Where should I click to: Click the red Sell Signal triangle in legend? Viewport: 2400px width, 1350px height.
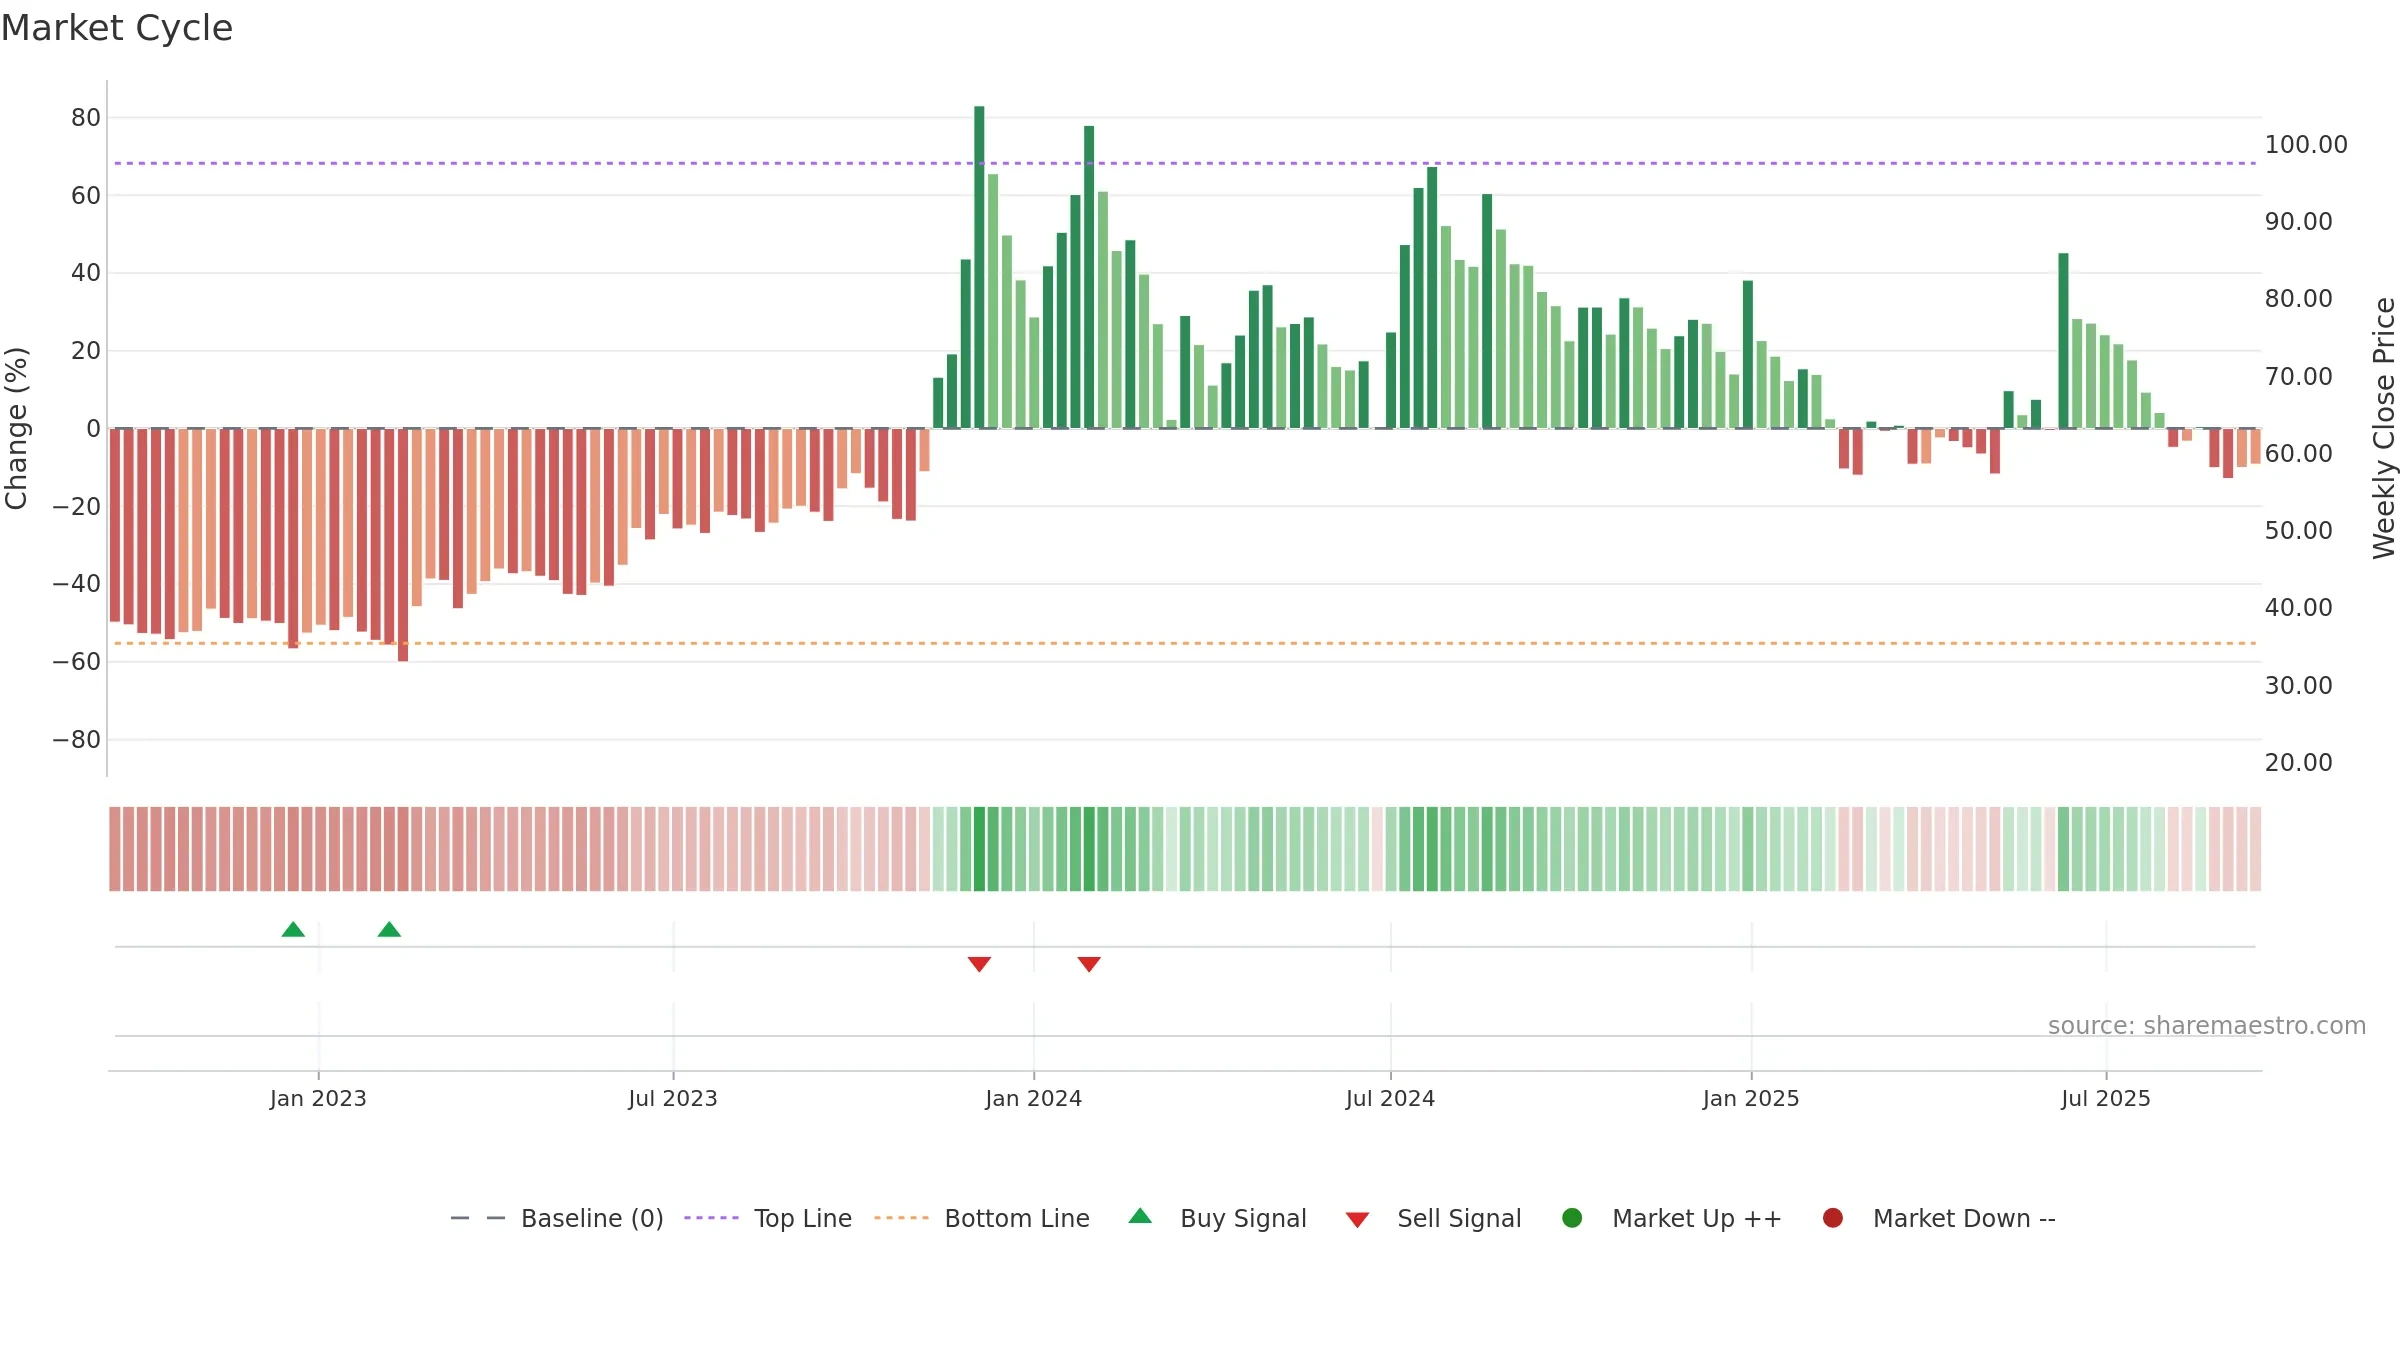(x=1357, y=1220)
